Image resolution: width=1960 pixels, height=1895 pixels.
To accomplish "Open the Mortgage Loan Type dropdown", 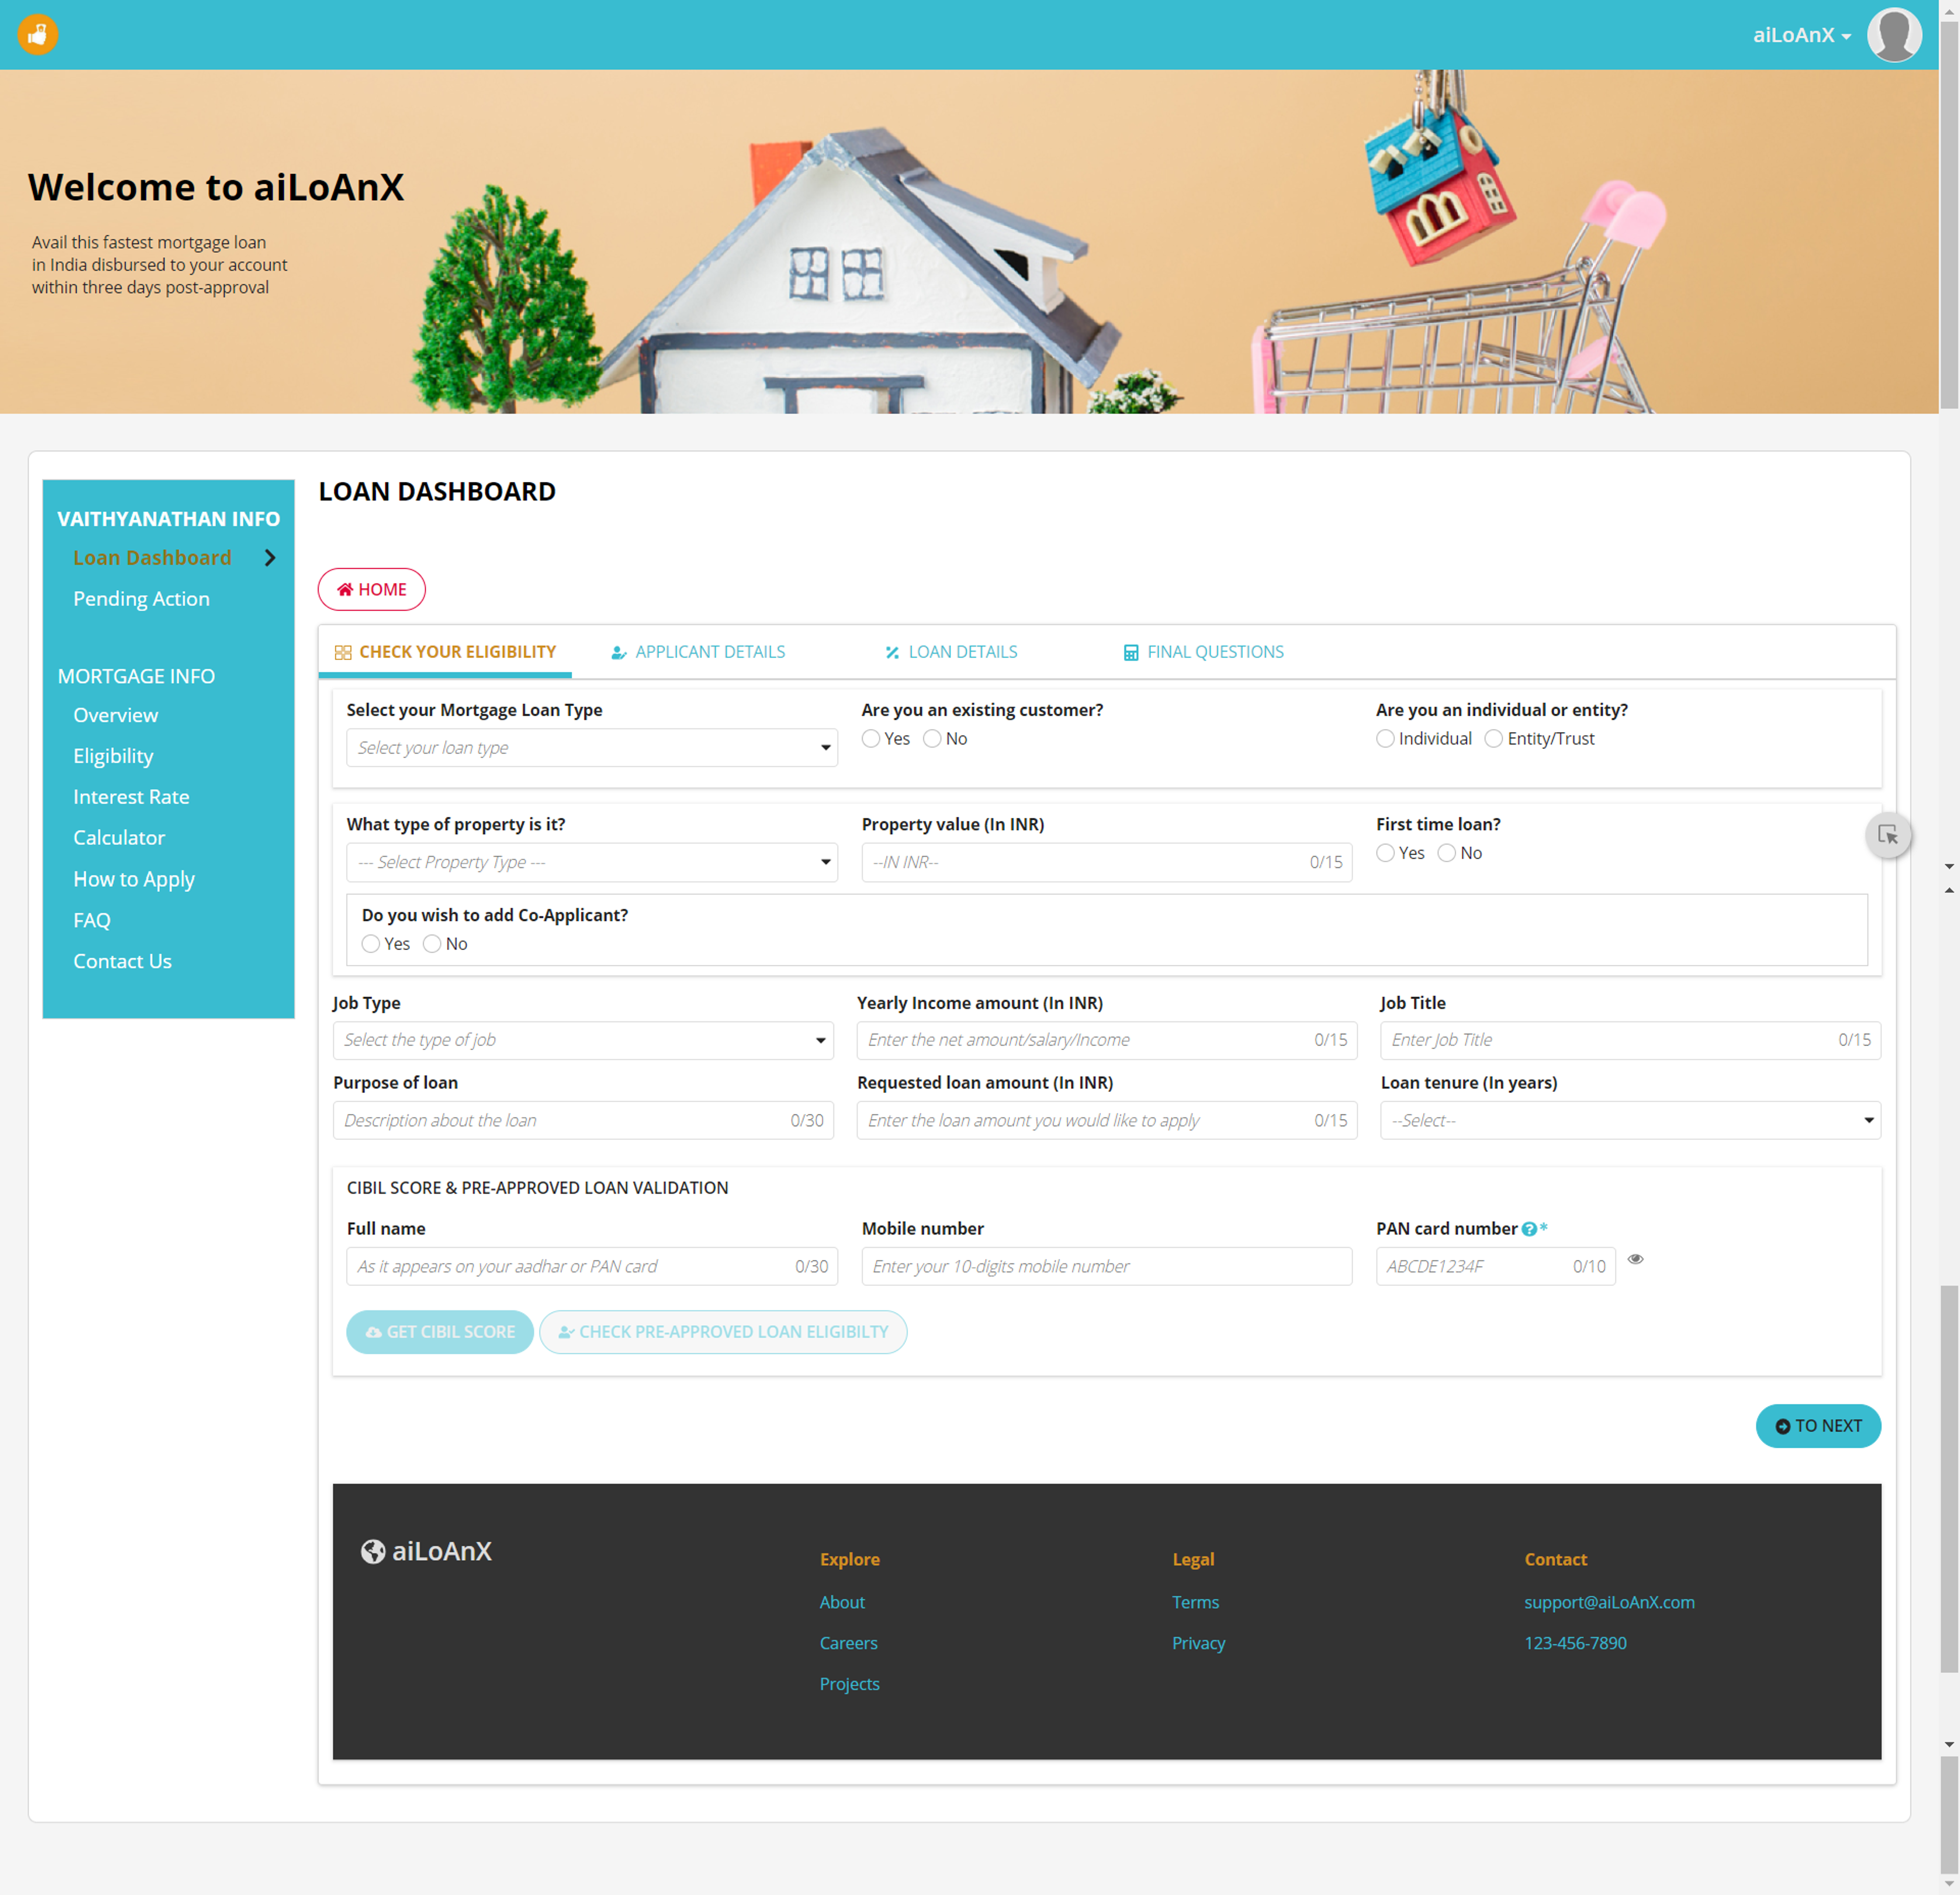I will click(592, 748).
